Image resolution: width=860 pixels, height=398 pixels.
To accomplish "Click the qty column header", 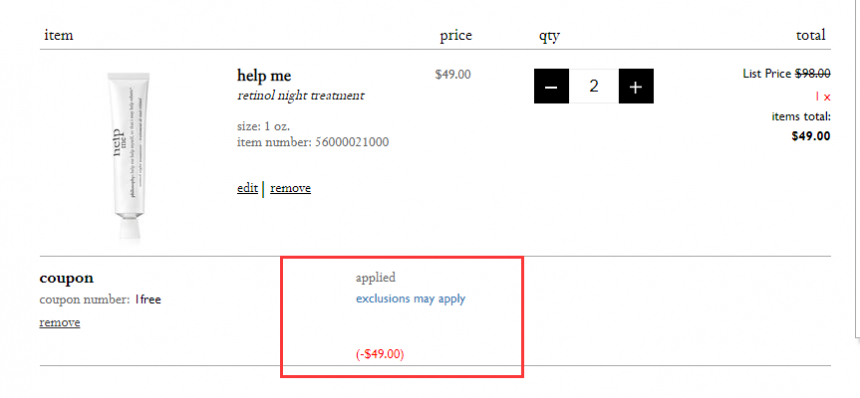I will [x=549, y=36].
